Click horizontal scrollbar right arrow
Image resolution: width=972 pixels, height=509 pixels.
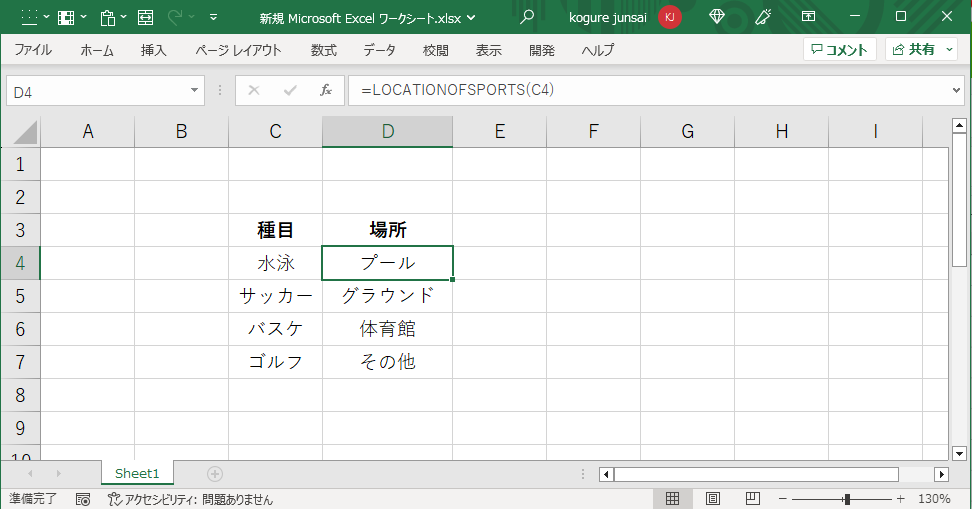tap(942, 475)
